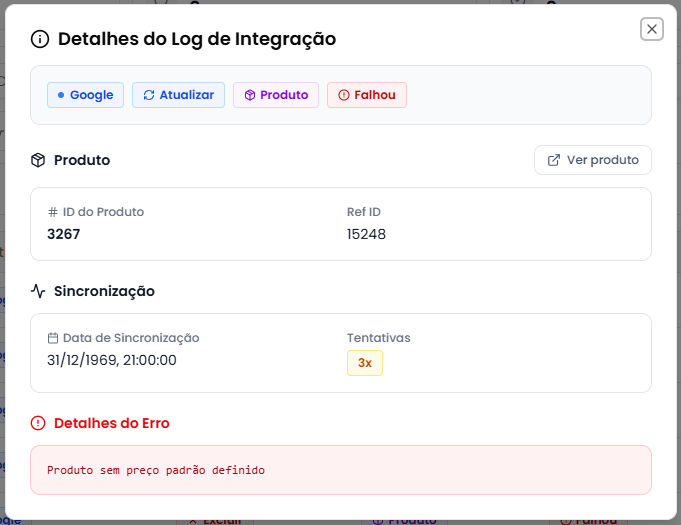Click the refresh icon in Atualizar badge
The width and height of the screenshot is (681, 525).
coord(149,95)
